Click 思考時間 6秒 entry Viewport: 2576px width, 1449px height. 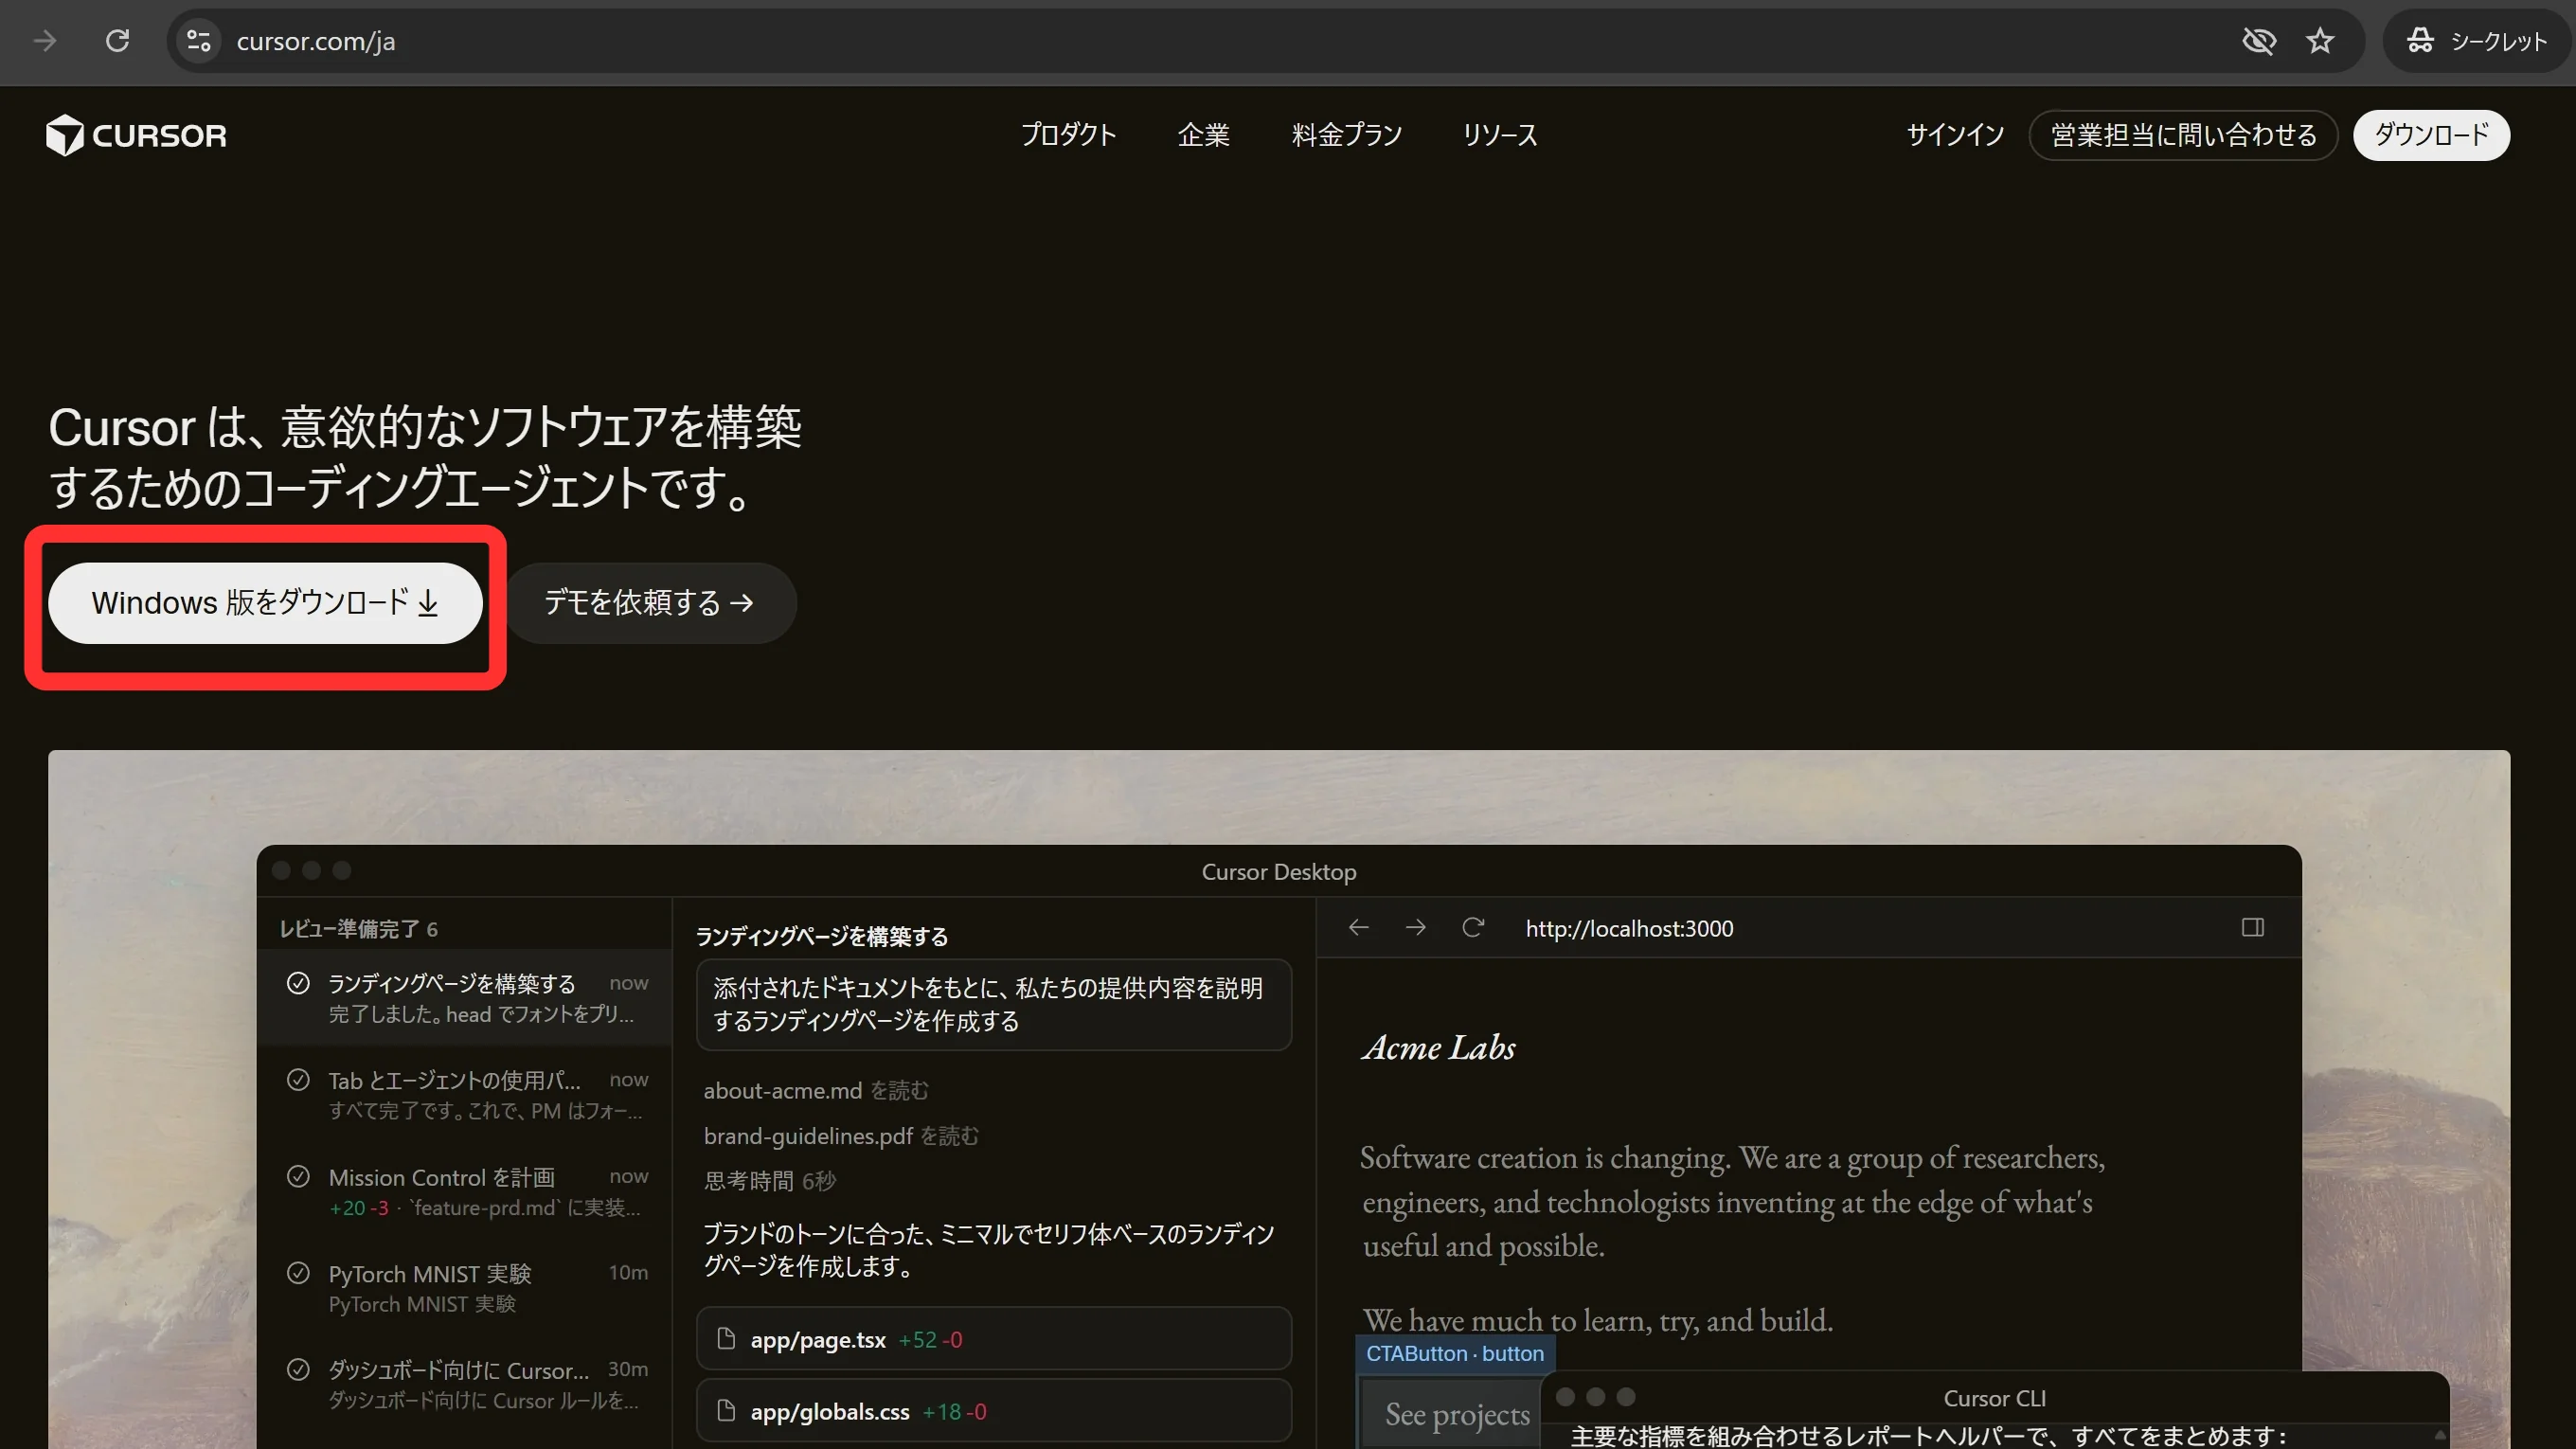click(x=769, y=1181)
